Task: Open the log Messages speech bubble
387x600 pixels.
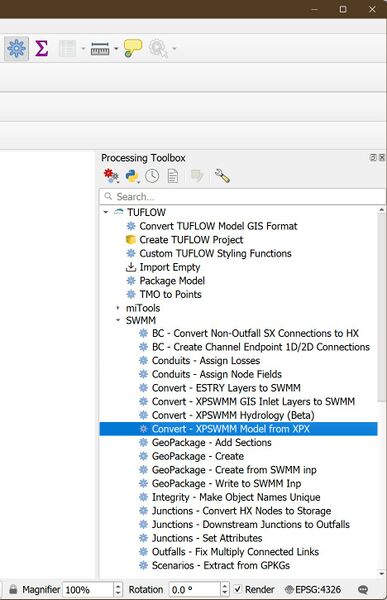Action: [363, 590]
